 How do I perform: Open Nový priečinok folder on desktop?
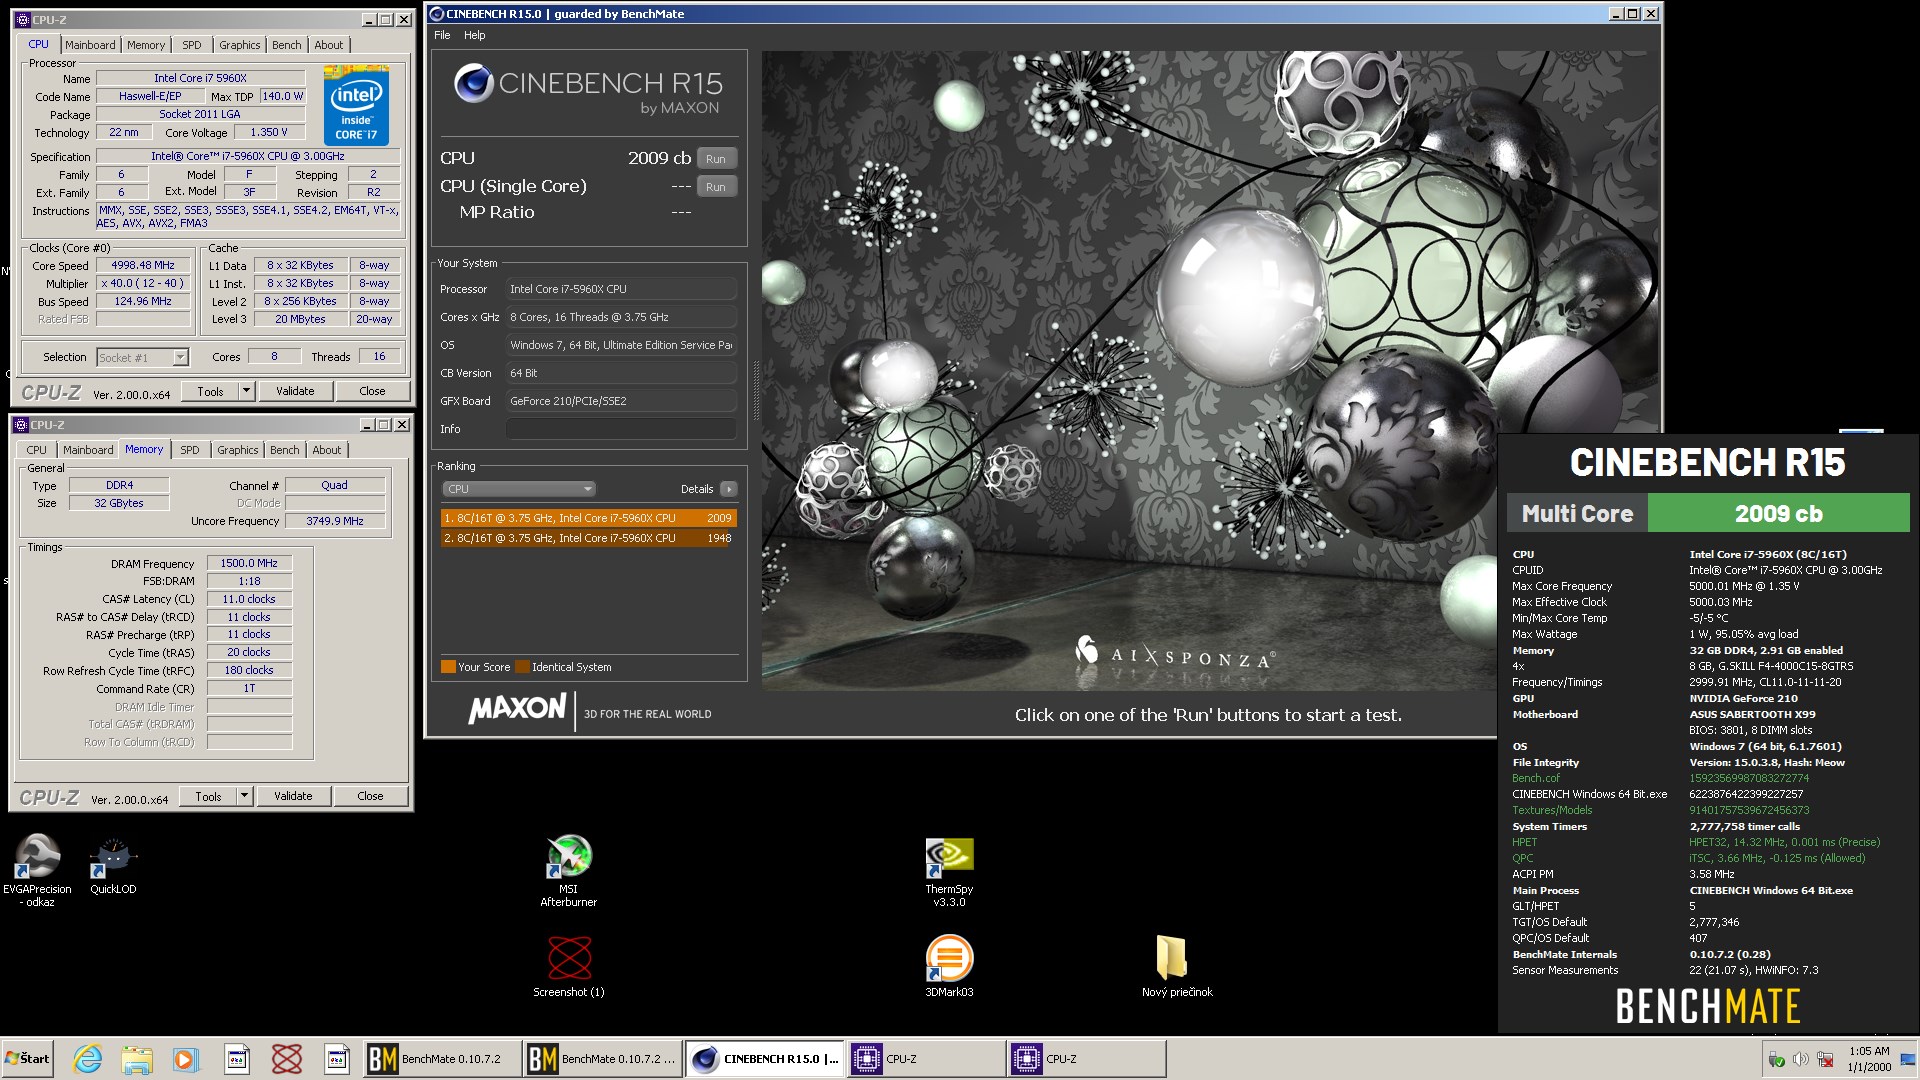pos(1176,967)
